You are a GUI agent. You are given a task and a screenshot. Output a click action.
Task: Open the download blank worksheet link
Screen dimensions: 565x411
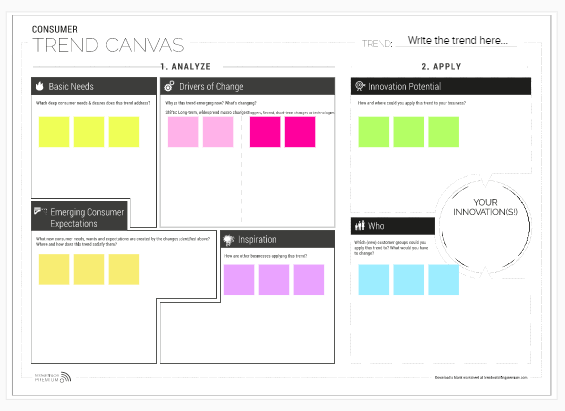point(481,378)
